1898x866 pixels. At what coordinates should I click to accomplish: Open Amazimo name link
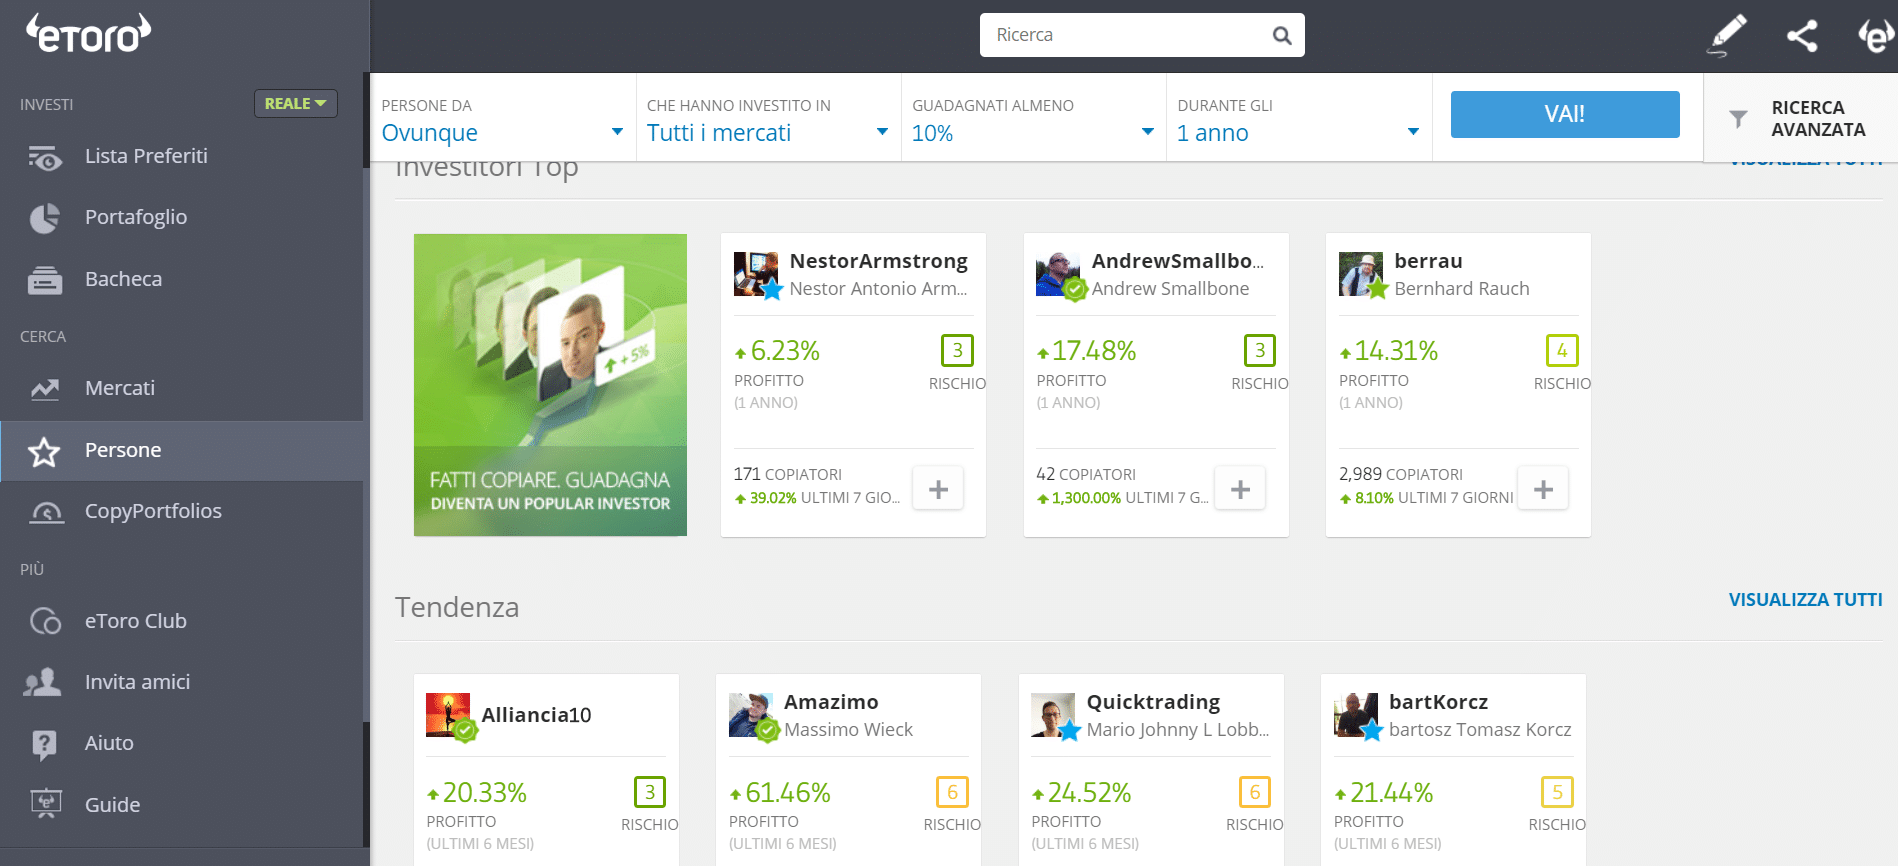click(831, 702)
